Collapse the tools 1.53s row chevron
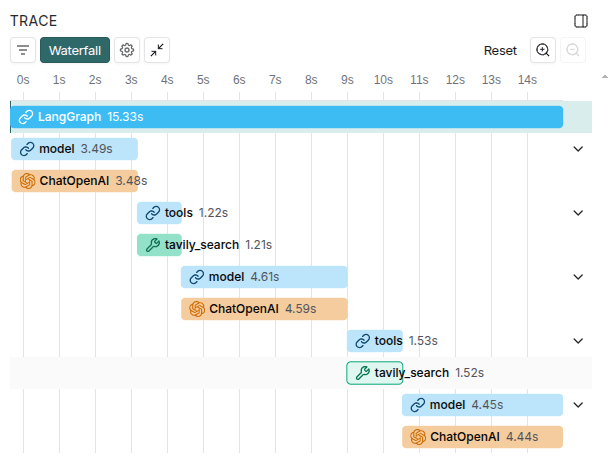 [x=577, y=341]
